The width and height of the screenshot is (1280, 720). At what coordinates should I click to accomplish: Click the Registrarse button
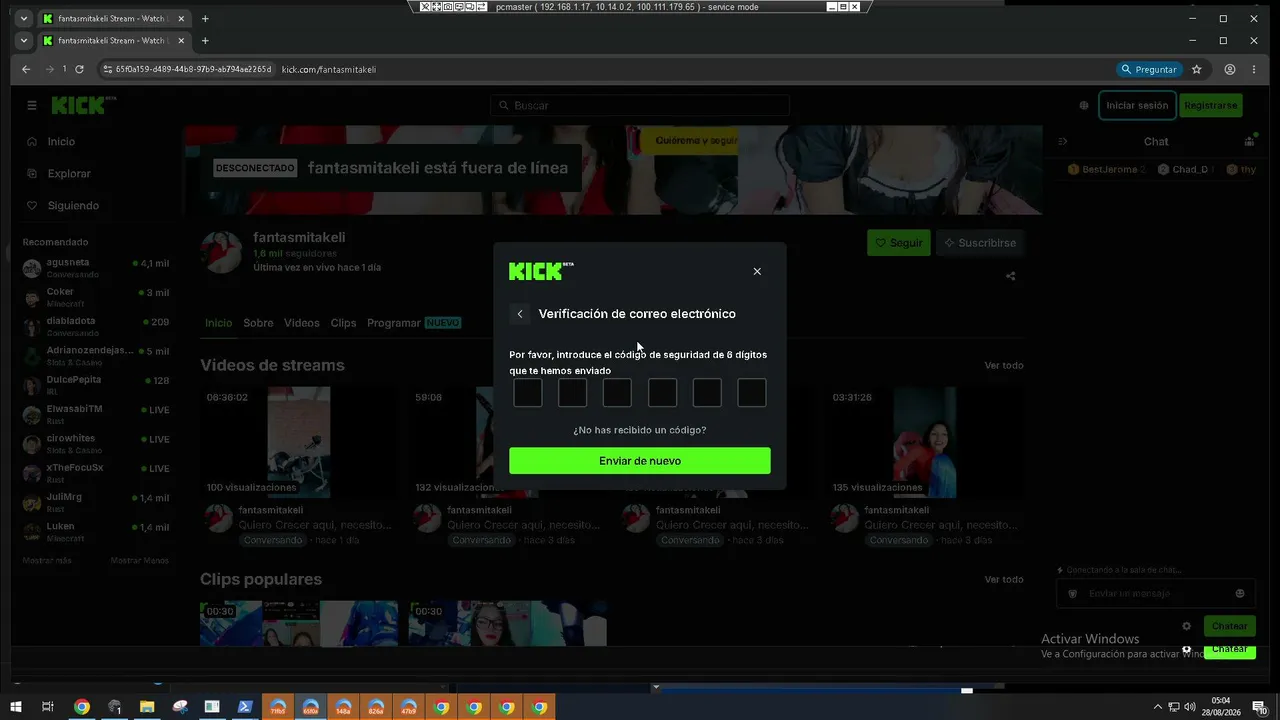point(1211,105)
